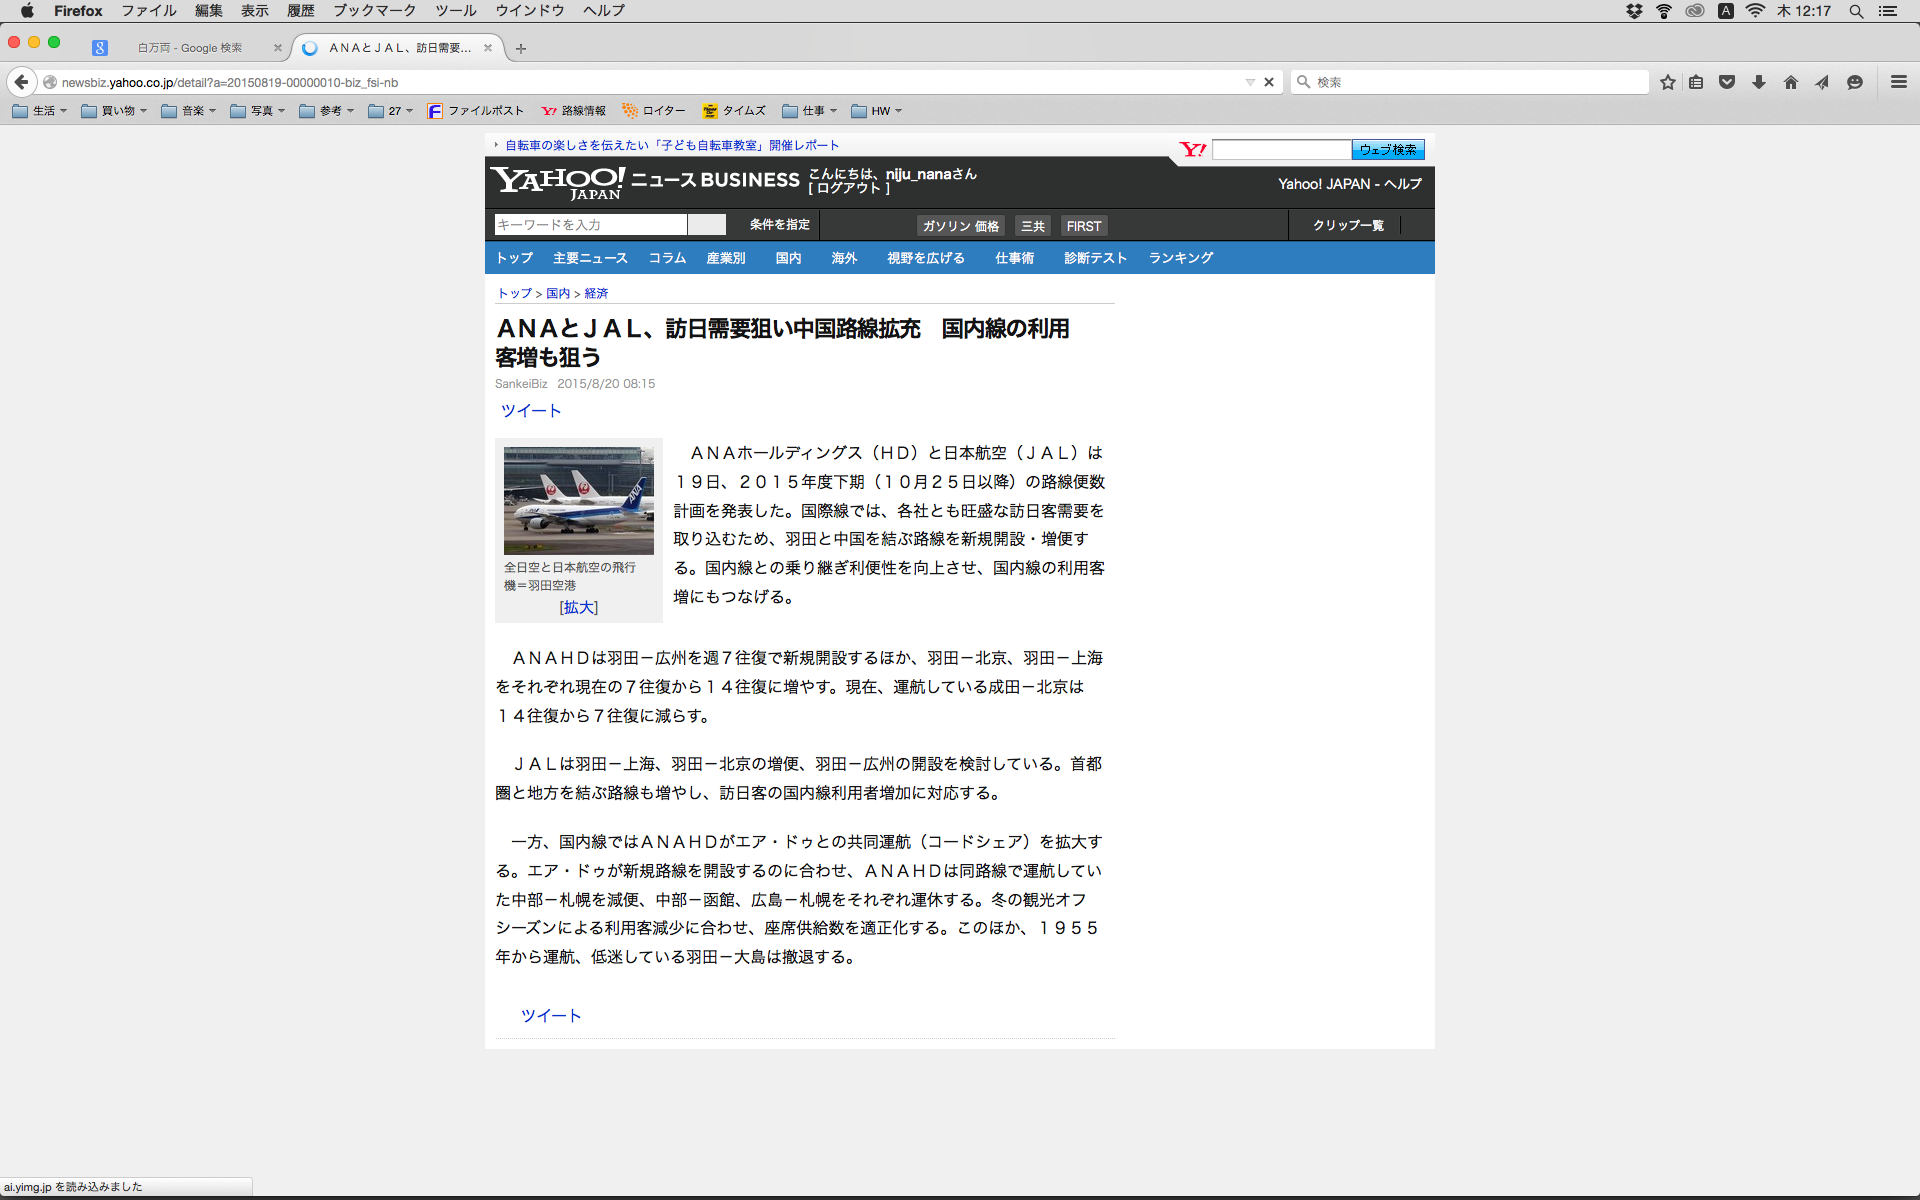The image size is (1920, 1200).
Task: Open the Firefox hamburger menu
Action: coord(1898,83)
